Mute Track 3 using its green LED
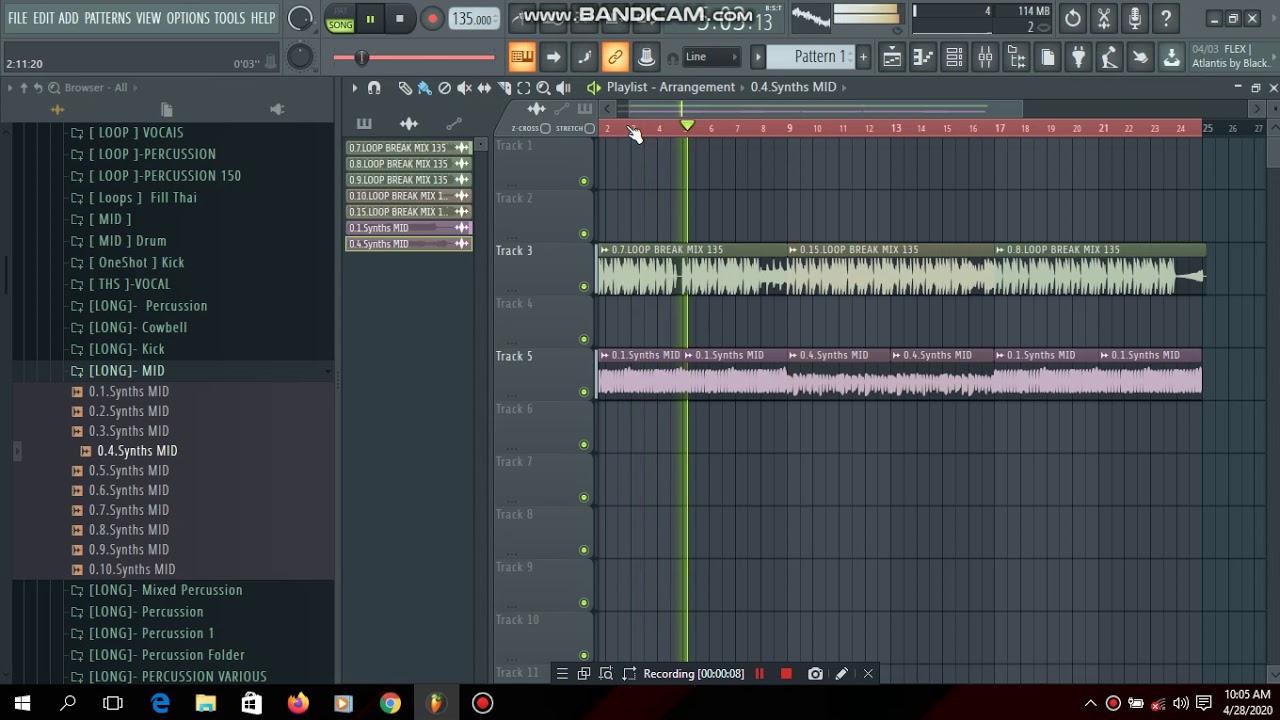This screenshot has width=1280, height=720. pyautogui.click(x=584, y=287)
